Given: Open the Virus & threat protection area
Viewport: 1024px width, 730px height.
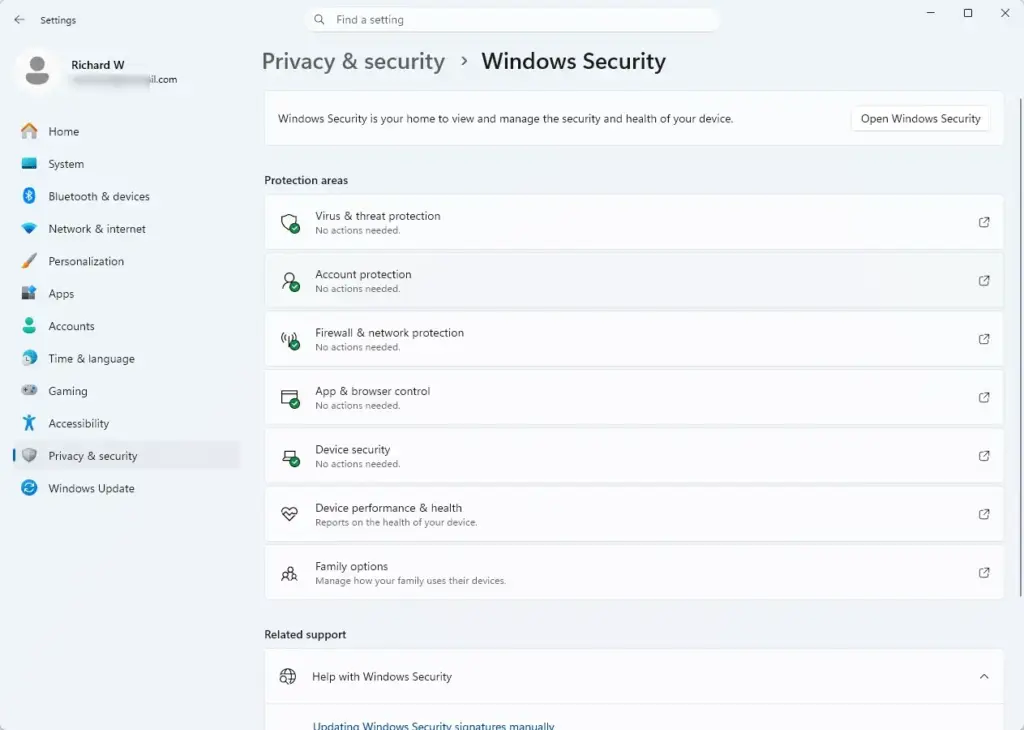Looking at the screenshot, I should pyautogui.click(x=633, y=222).
